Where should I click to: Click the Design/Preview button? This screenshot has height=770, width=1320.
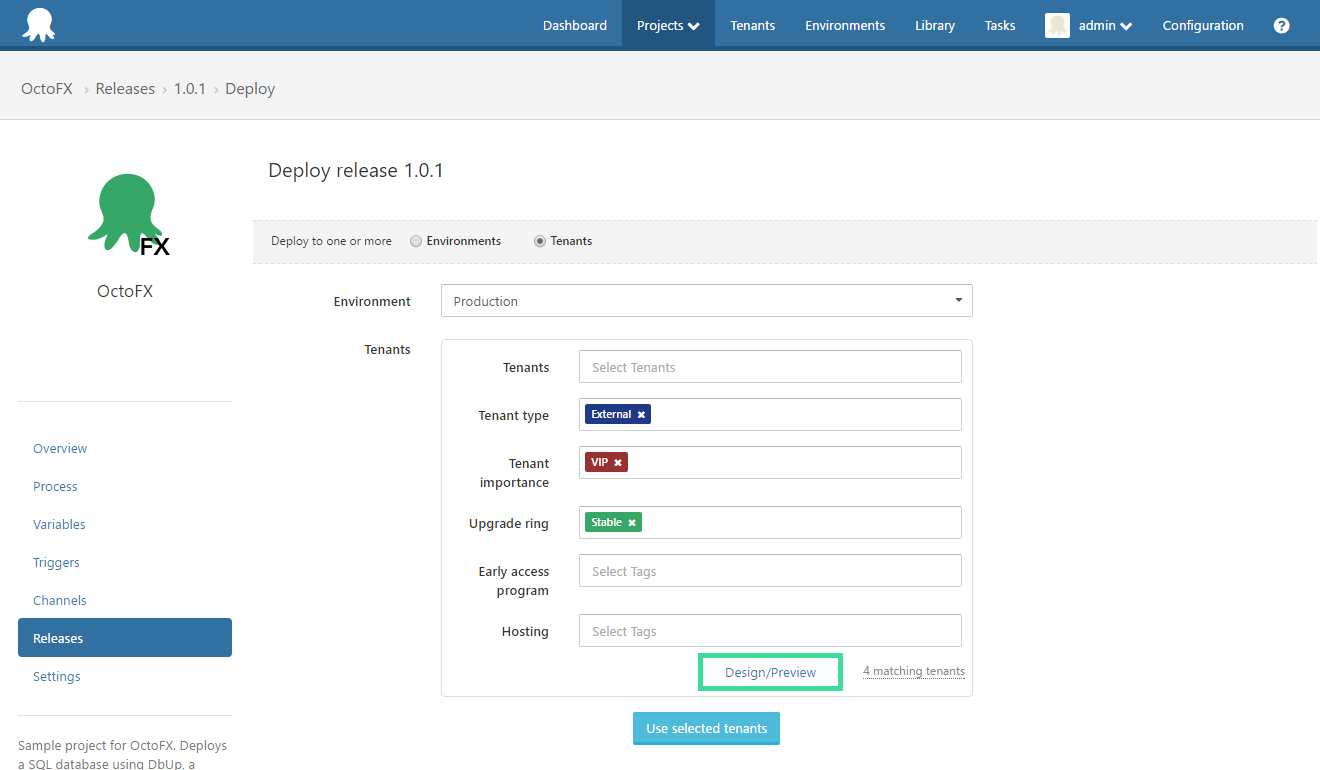[770, 671]
